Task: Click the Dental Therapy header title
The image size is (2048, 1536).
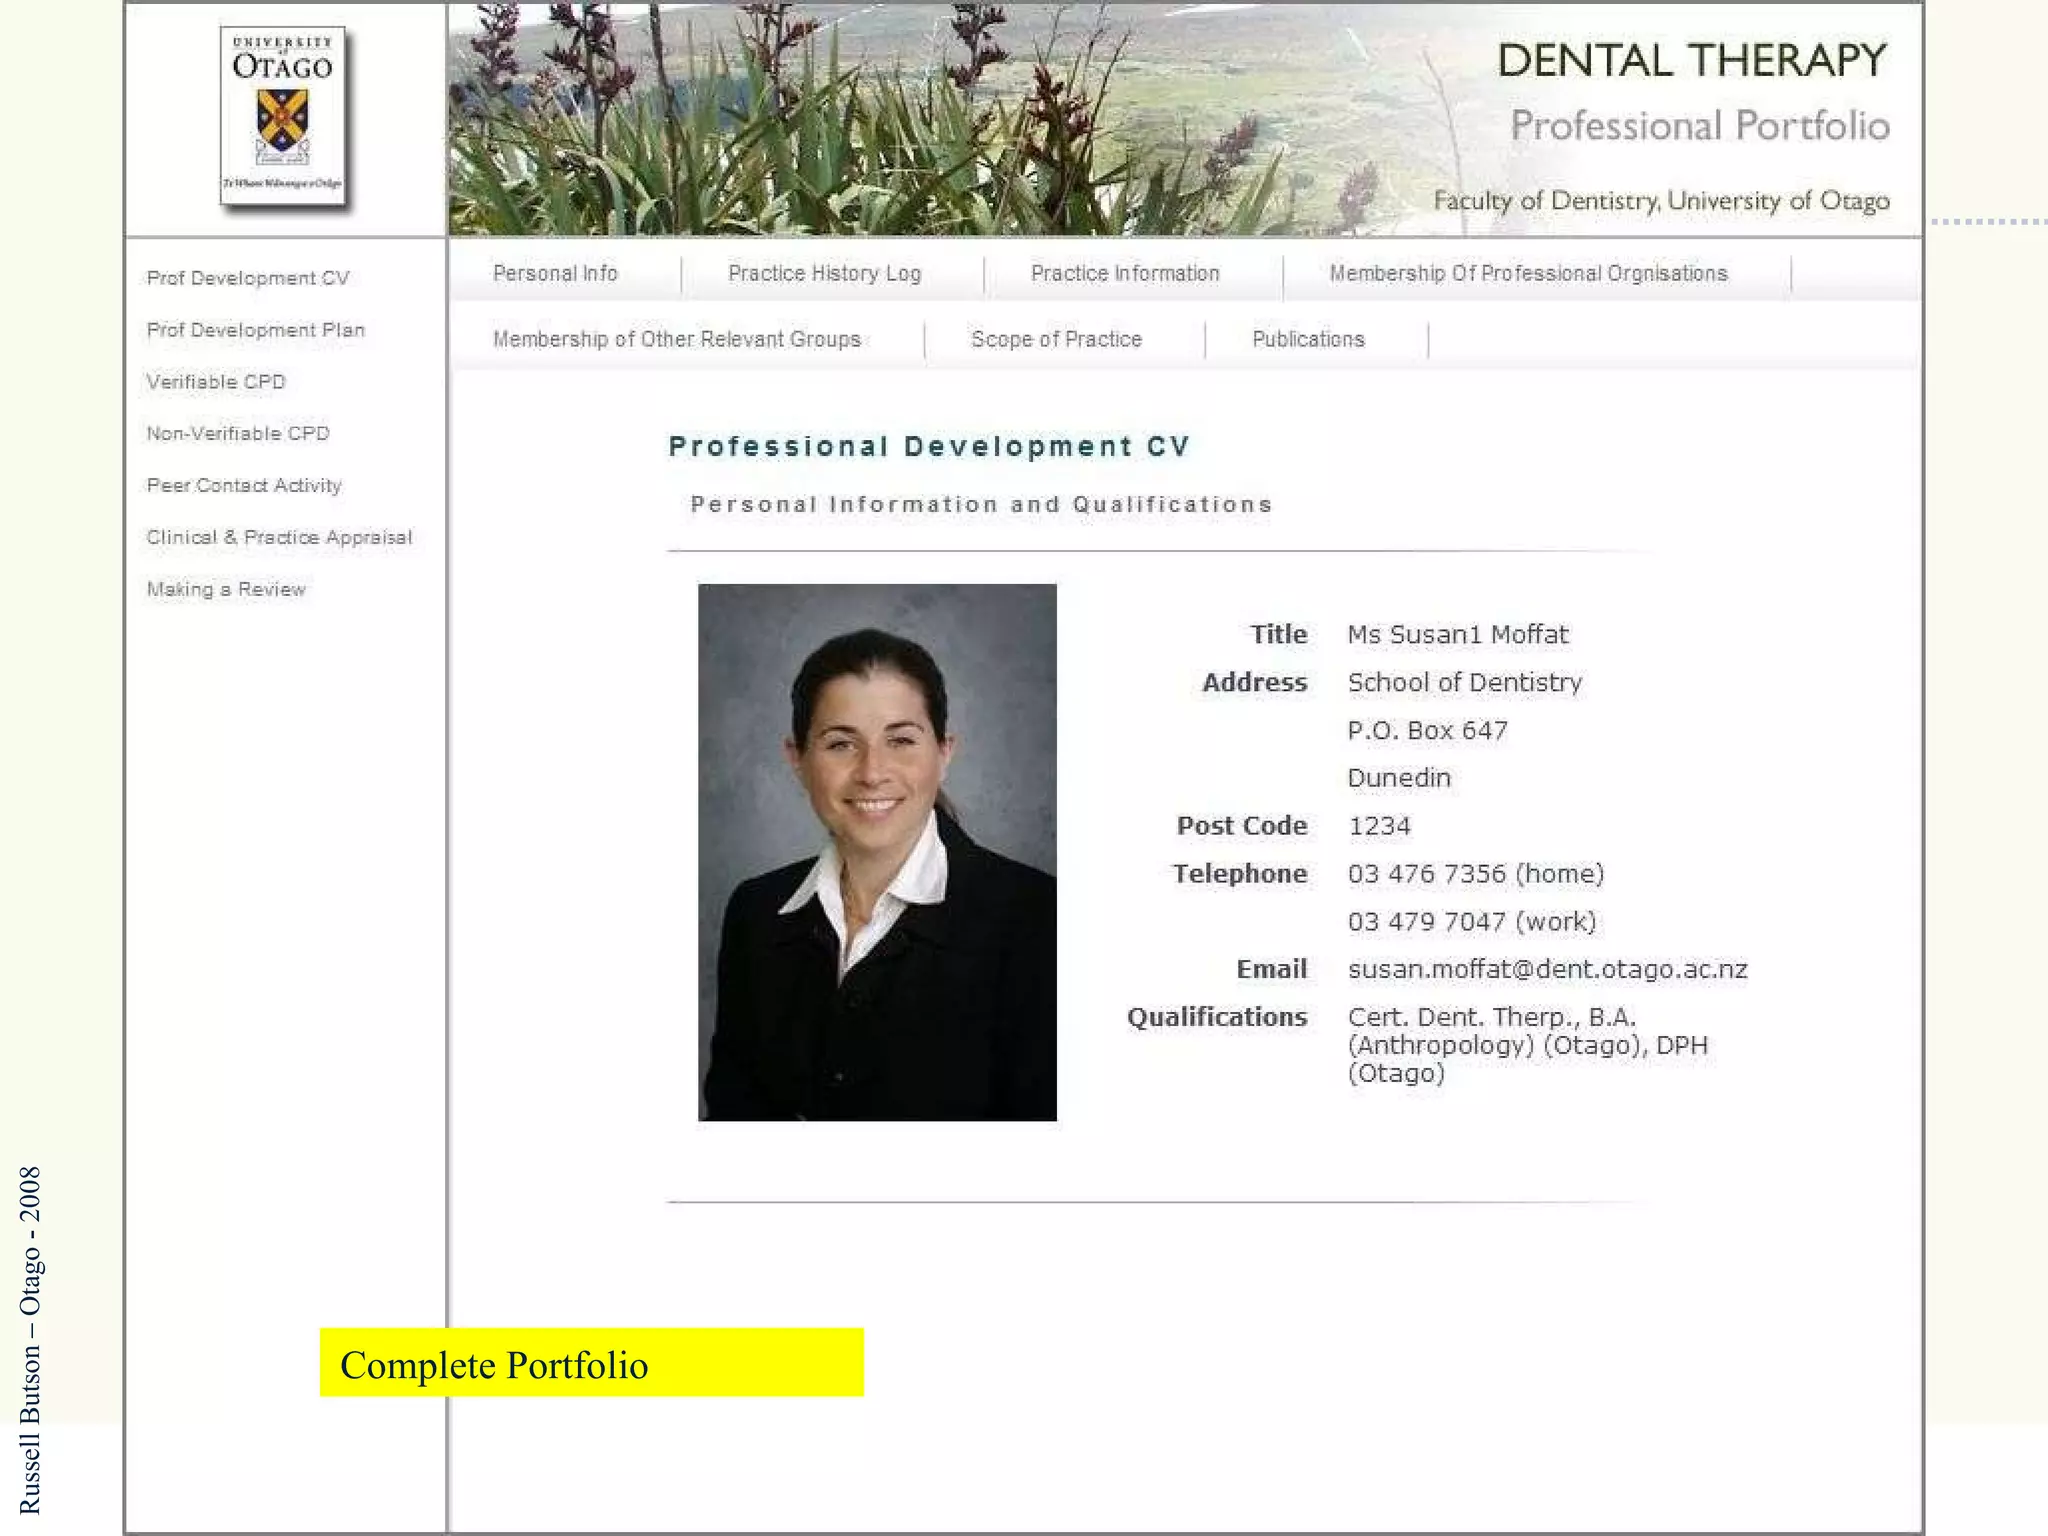Action: point(1692,60)
